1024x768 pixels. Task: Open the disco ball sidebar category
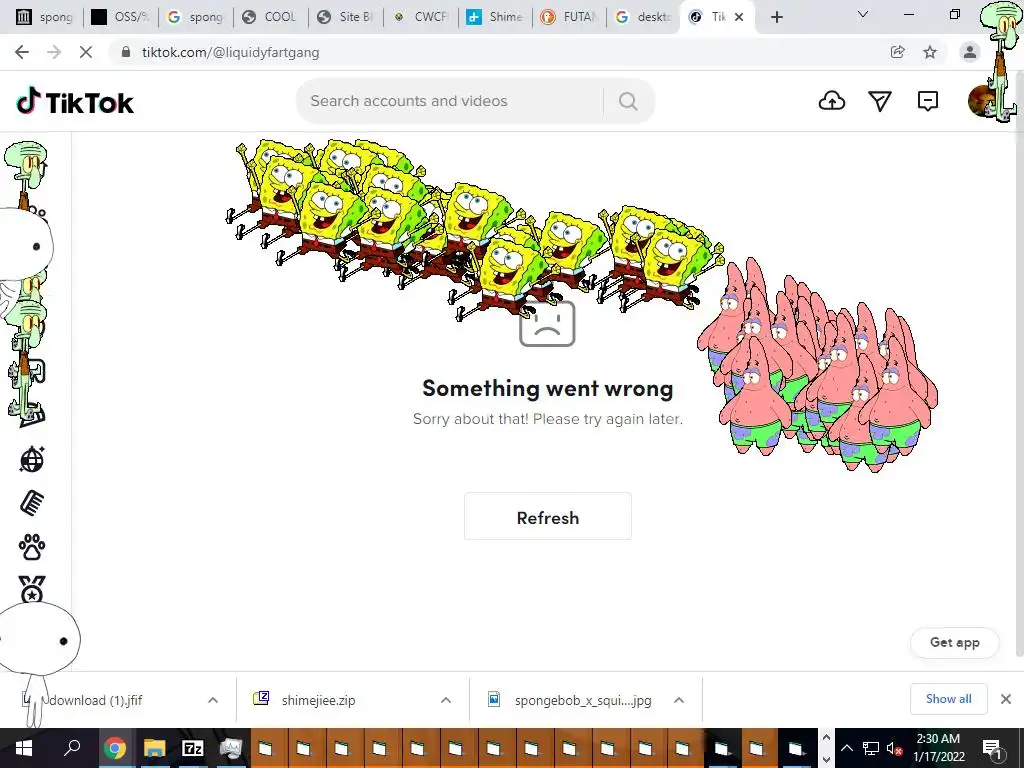[31, 460]
